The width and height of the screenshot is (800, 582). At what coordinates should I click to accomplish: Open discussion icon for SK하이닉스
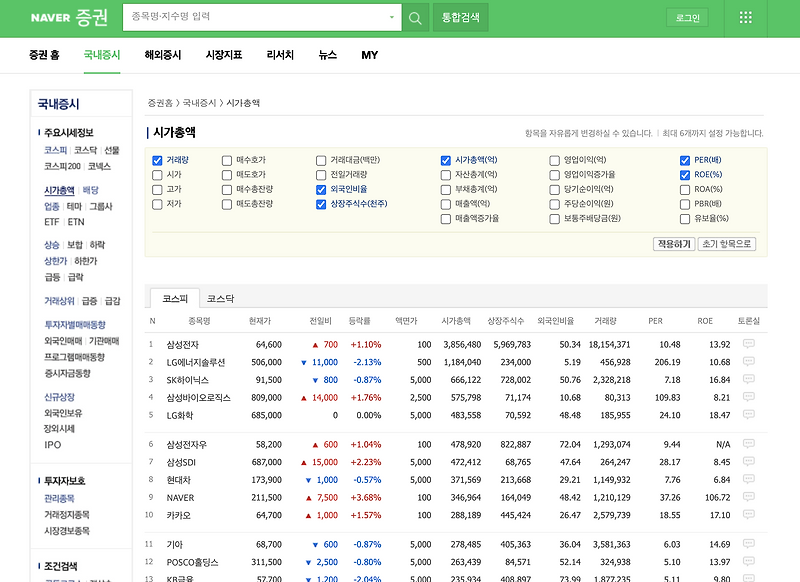tap(748, 379)
